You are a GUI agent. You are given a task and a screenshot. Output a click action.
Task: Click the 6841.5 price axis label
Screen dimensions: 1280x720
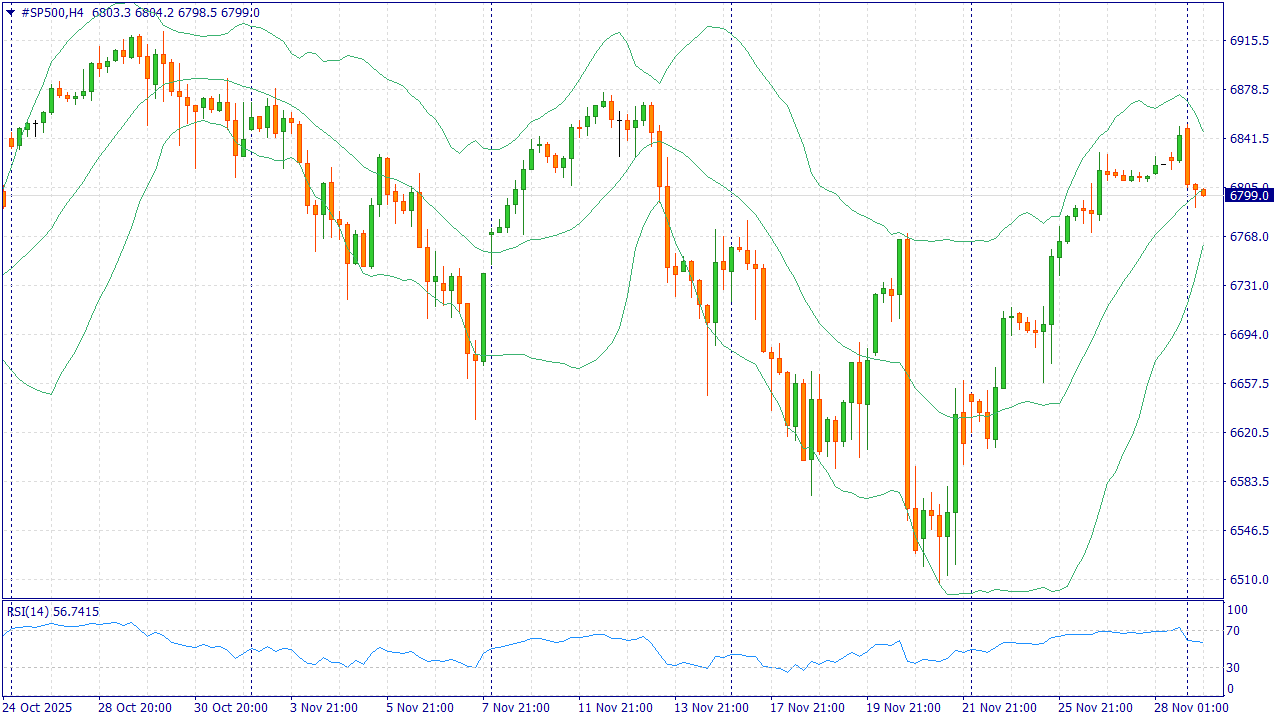1249,139
